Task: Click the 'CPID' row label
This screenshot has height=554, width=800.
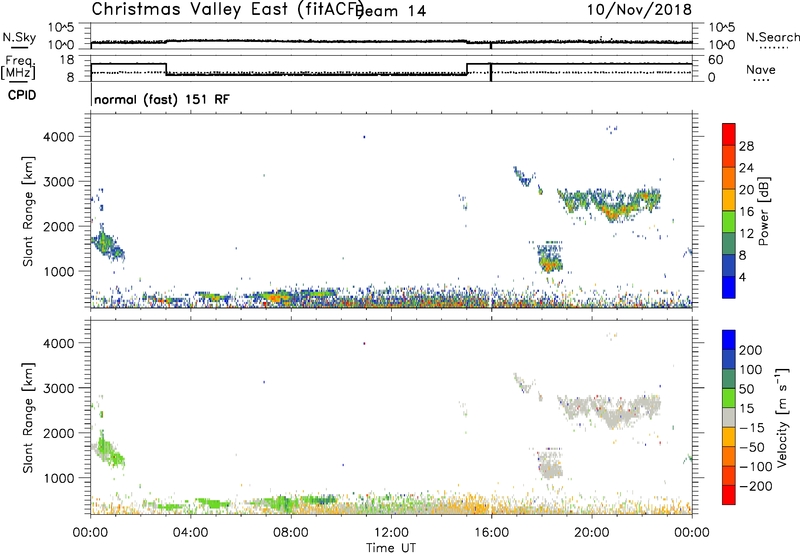Action: tap(22, 95)
